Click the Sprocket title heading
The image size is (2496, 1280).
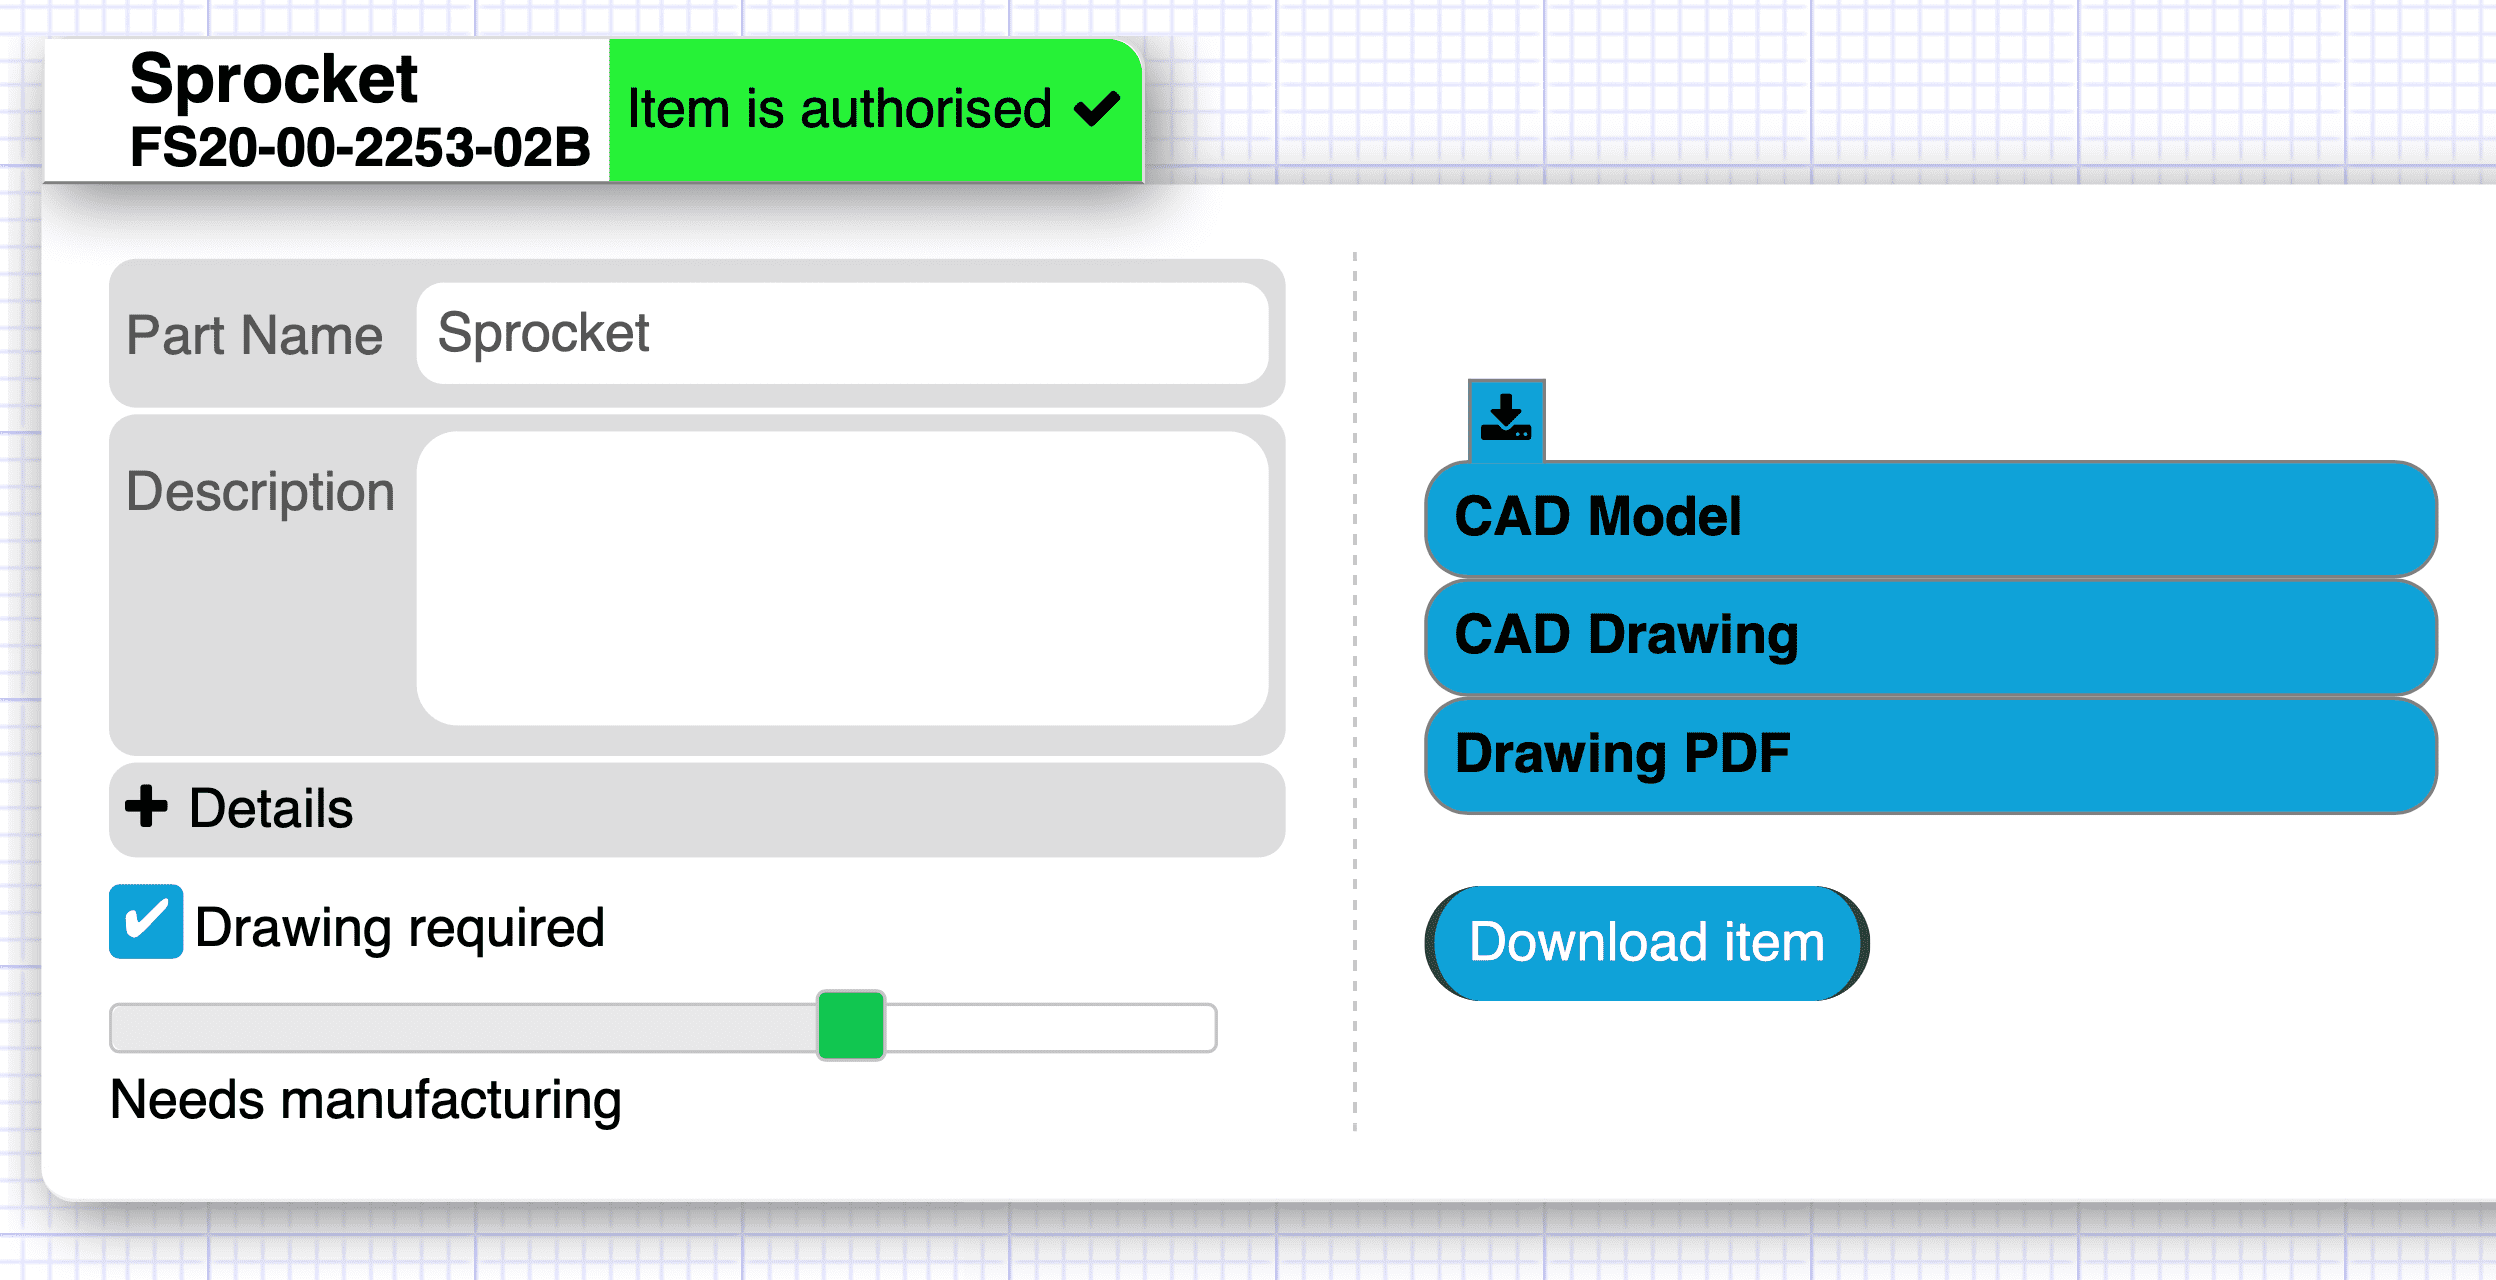[x=274, y=79]
